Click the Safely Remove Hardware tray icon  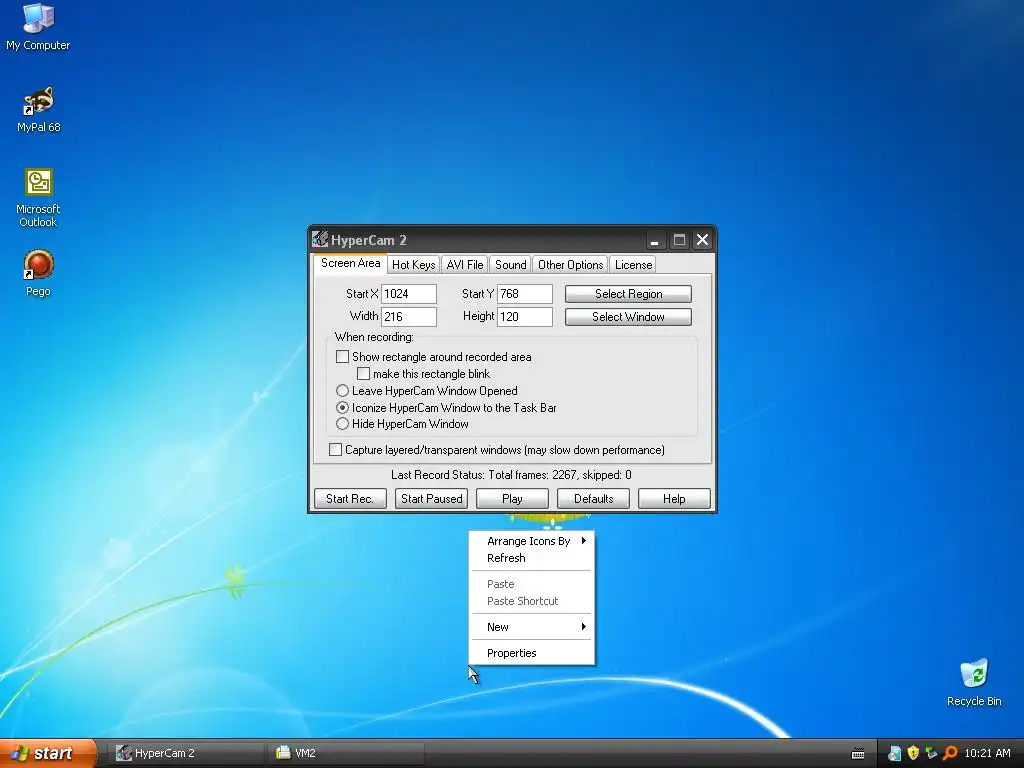coord(931,753)
